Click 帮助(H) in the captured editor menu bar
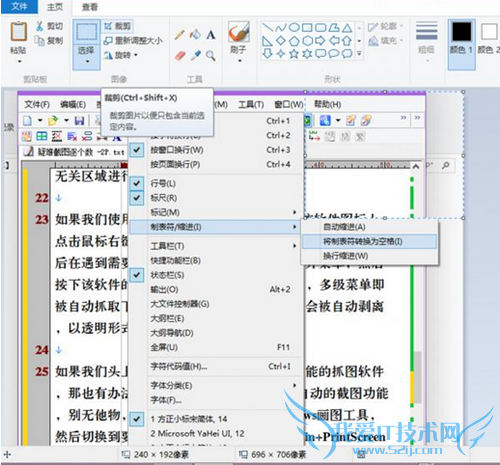The width and height of the screenshot is (500, 465). pyautogui.click(x=327, y=105)
